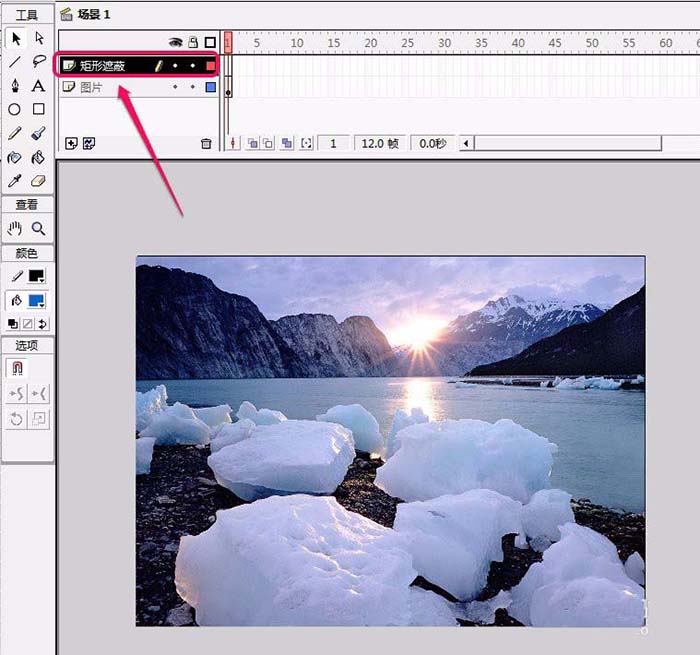Click the 场景 1 scene label
Screen dimensions: 700x655
tap(94, 14)
